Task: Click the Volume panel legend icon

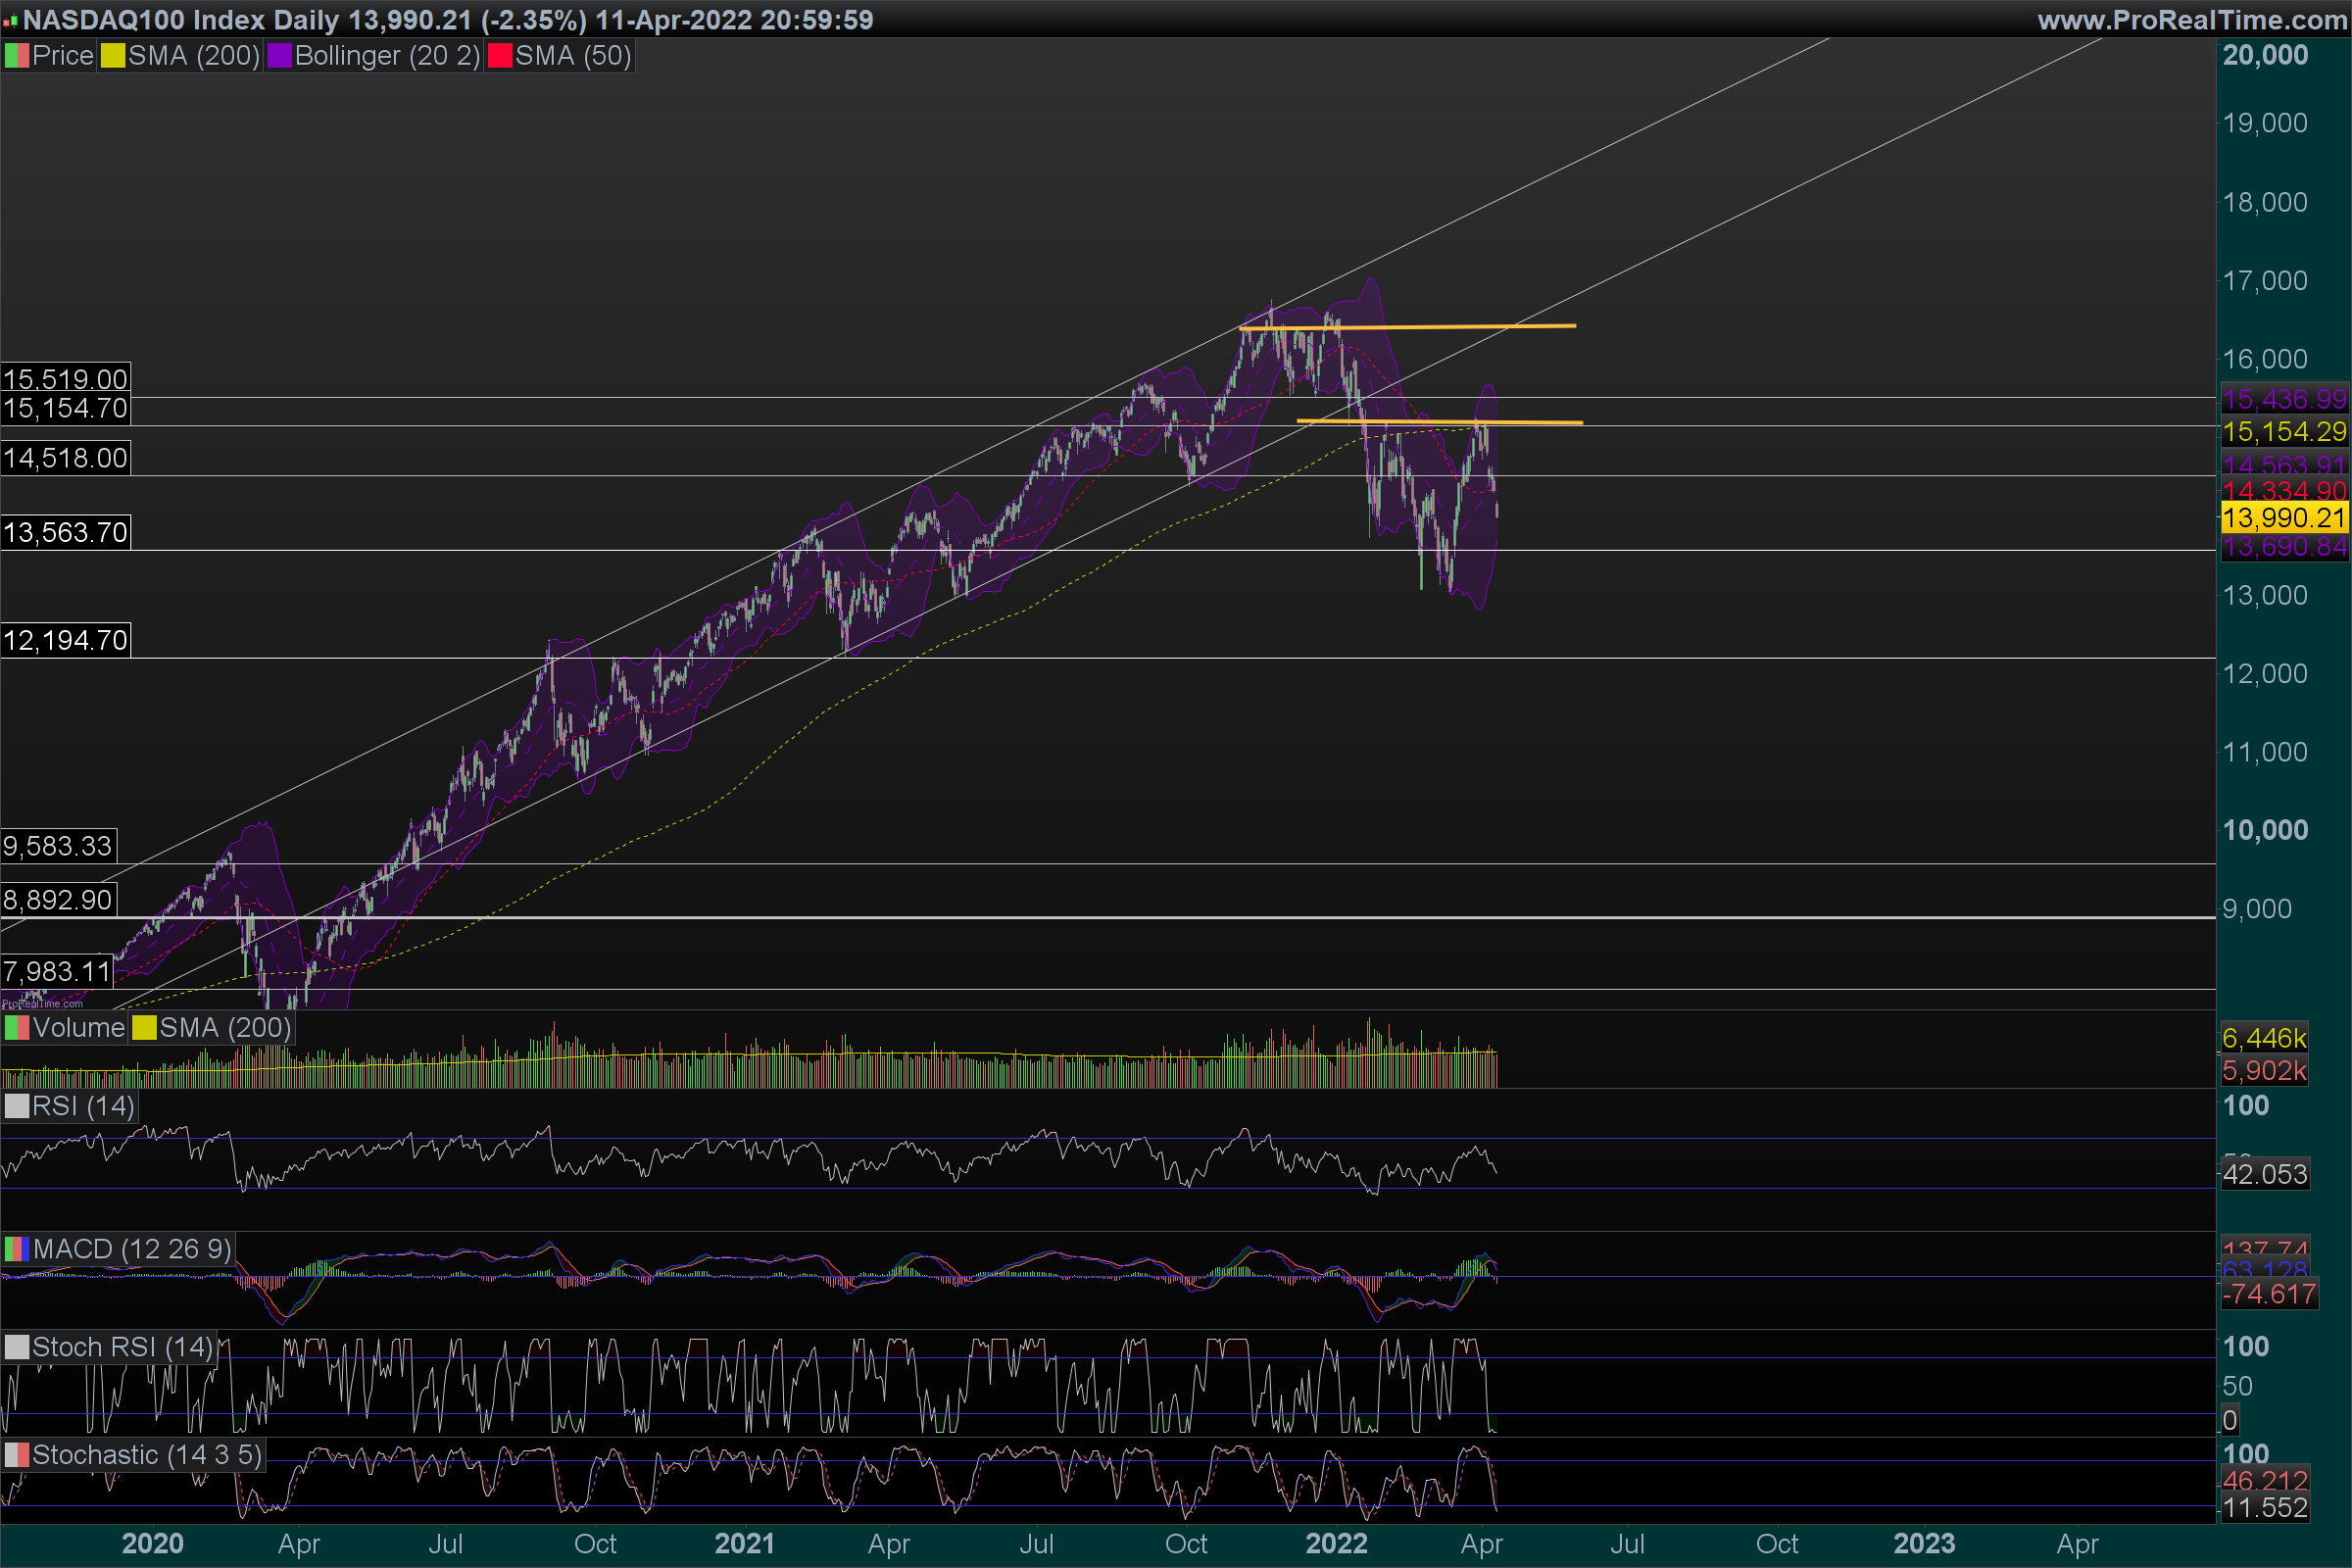Action: 17,1028
